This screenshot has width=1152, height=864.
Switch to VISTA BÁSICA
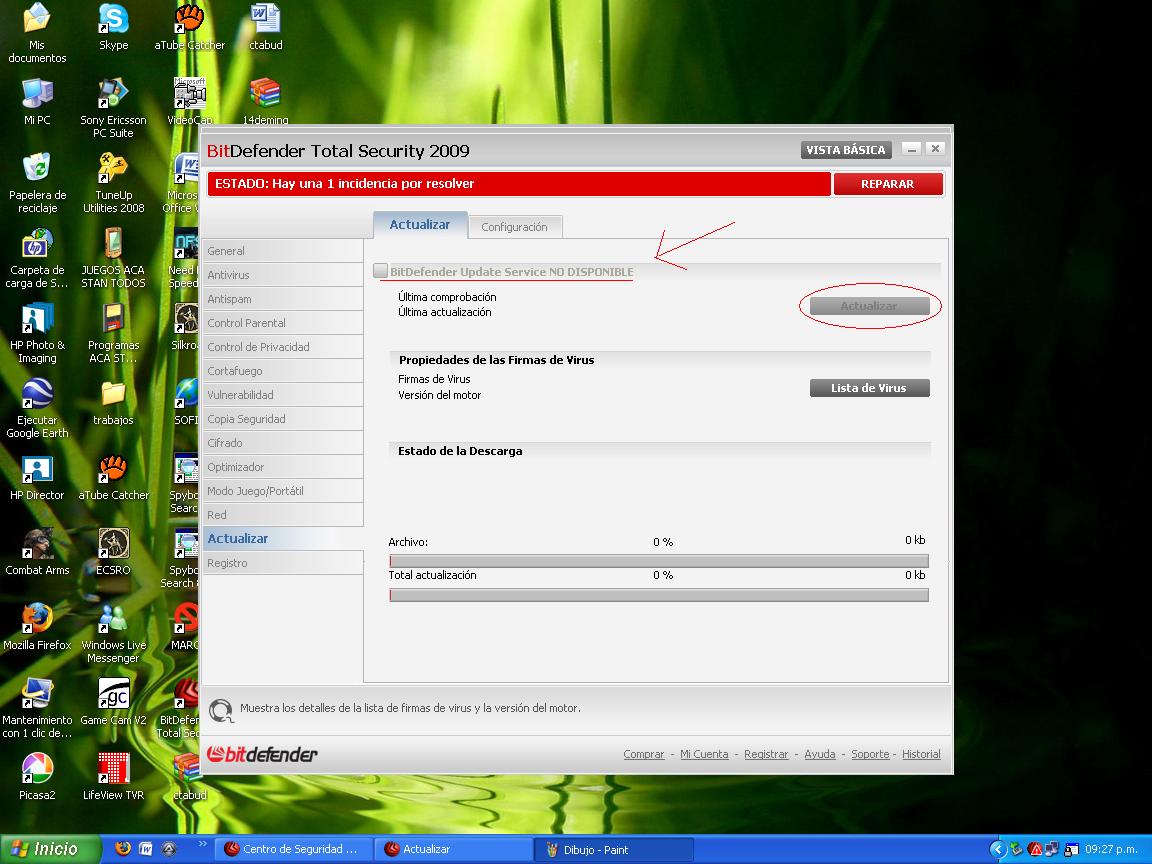(x=846, y=150)
